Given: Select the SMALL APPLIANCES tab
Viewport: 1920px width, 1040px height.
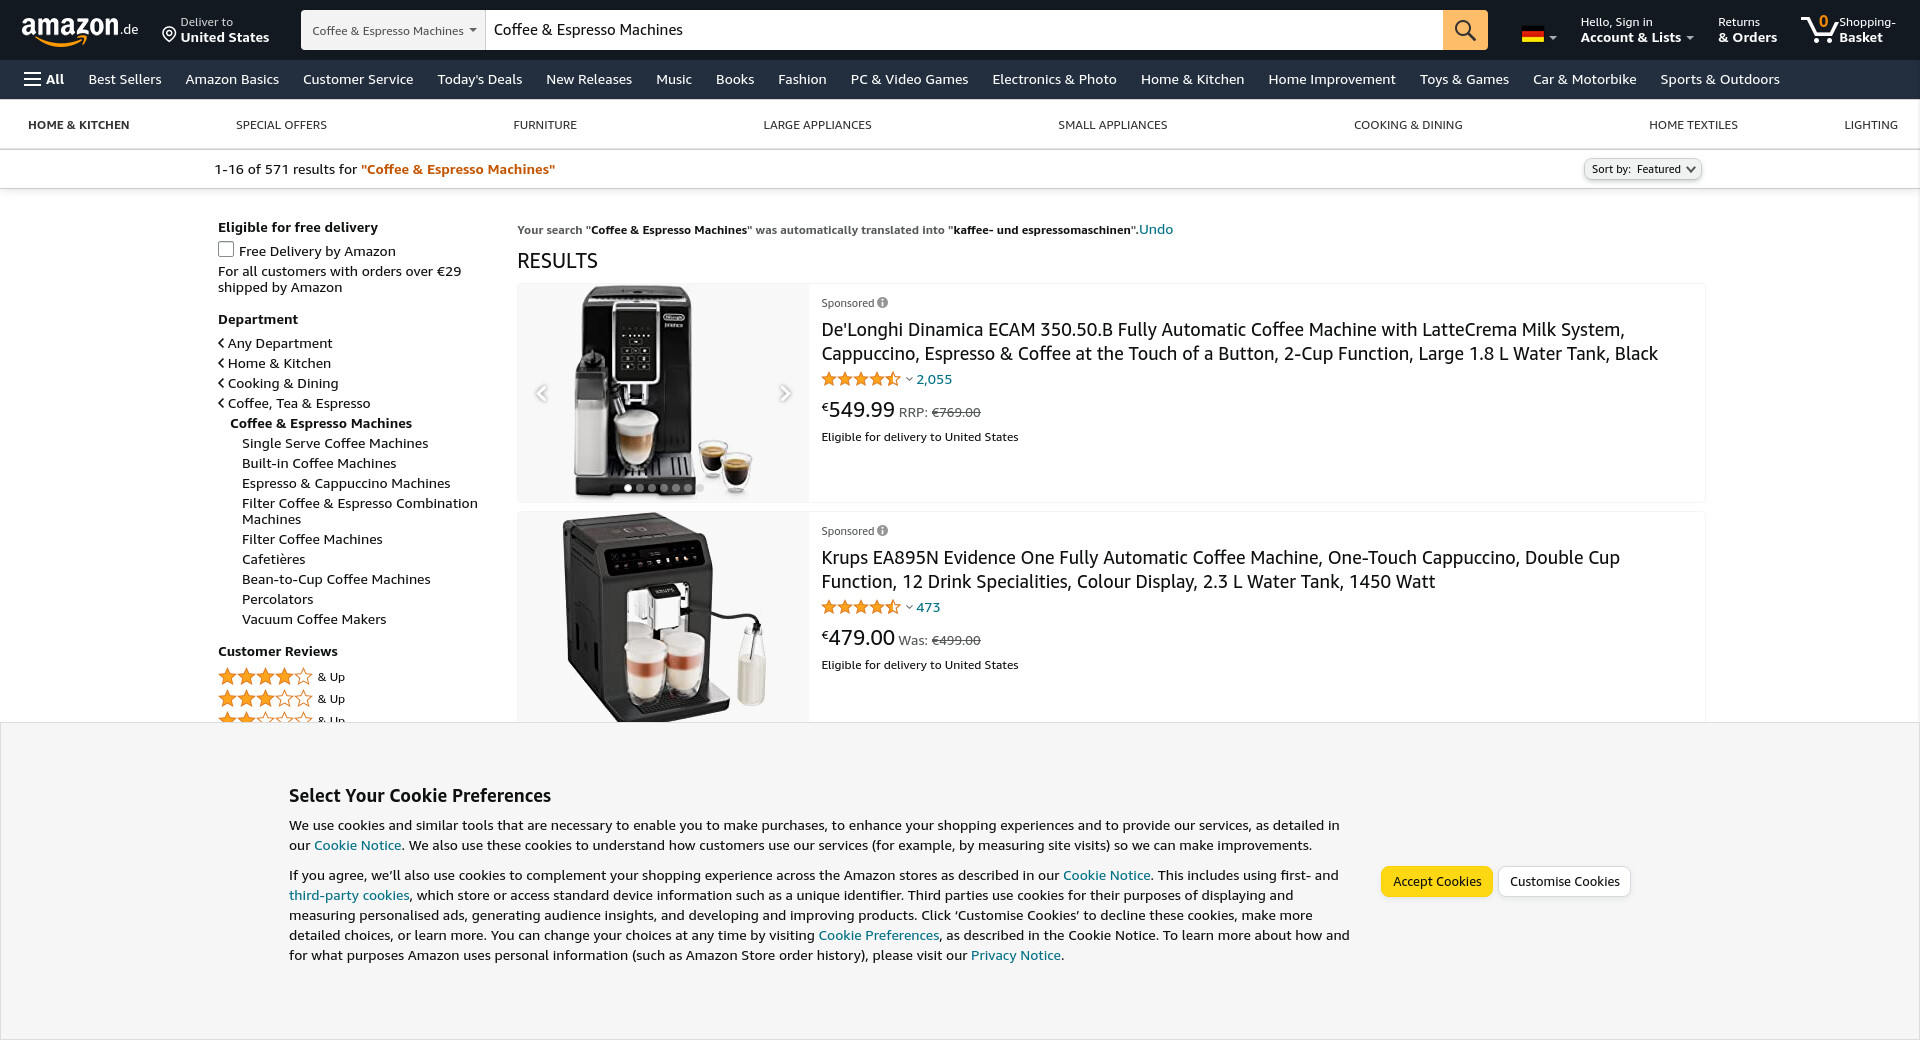Looking at the screenshot, I should [1112, 125].
